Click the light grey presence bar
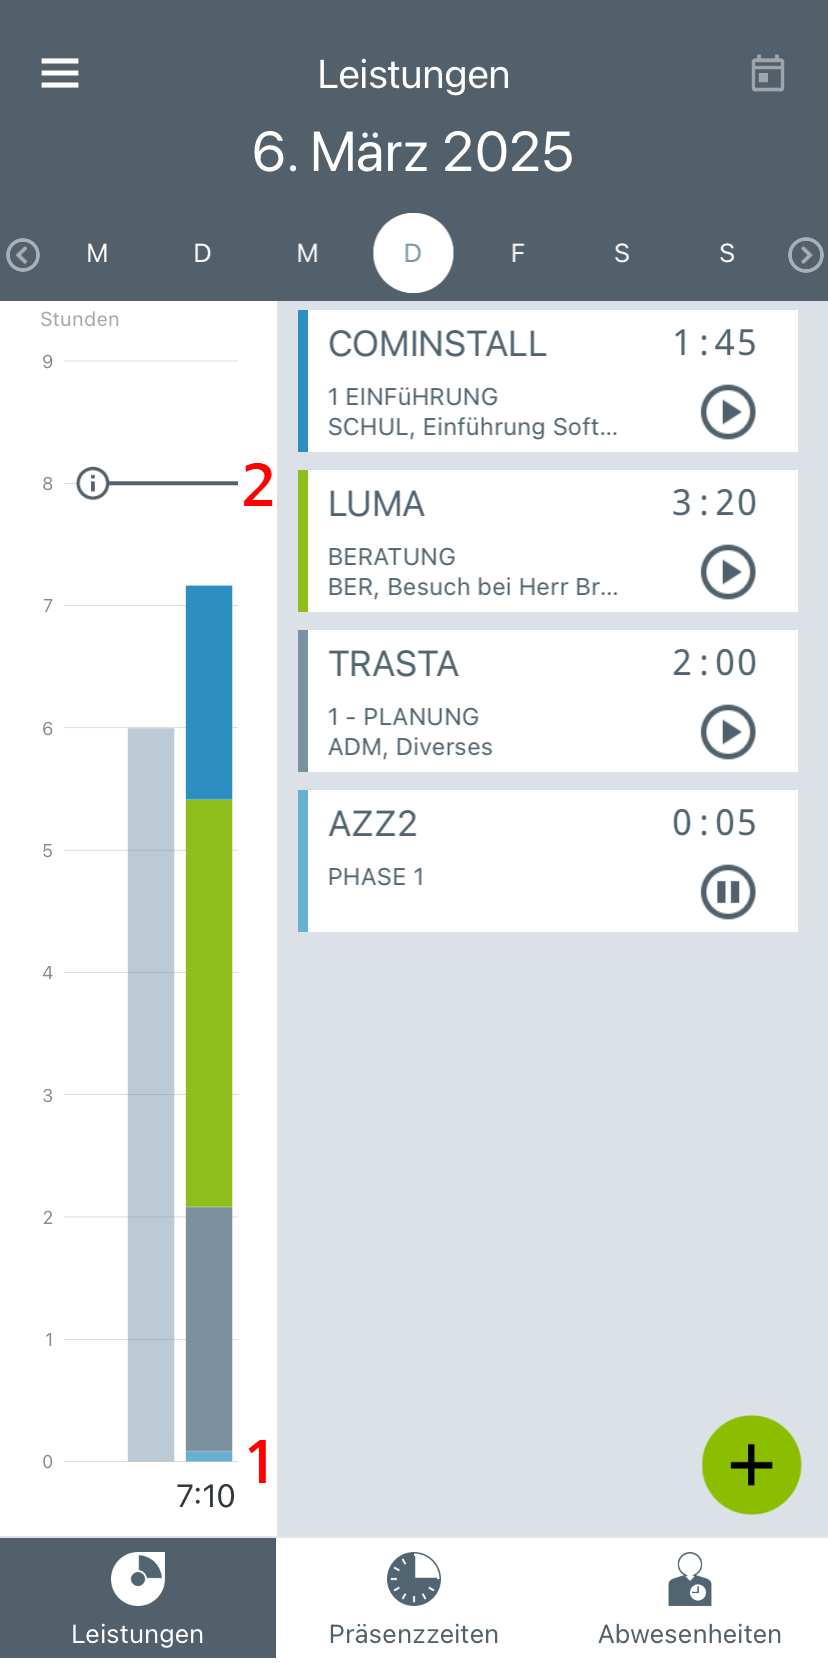 [151, 1095]
